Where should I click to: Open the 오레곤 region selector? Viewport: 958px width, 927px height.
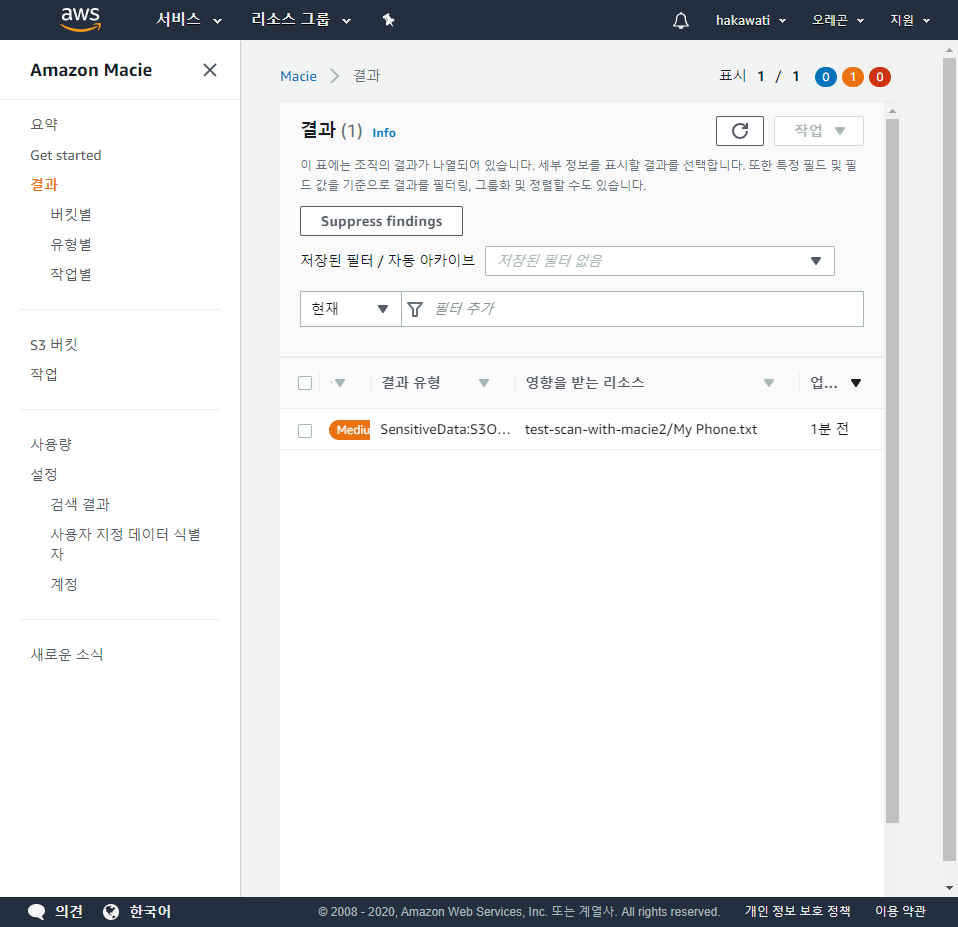pyautogui.click(x=838, y=20)
